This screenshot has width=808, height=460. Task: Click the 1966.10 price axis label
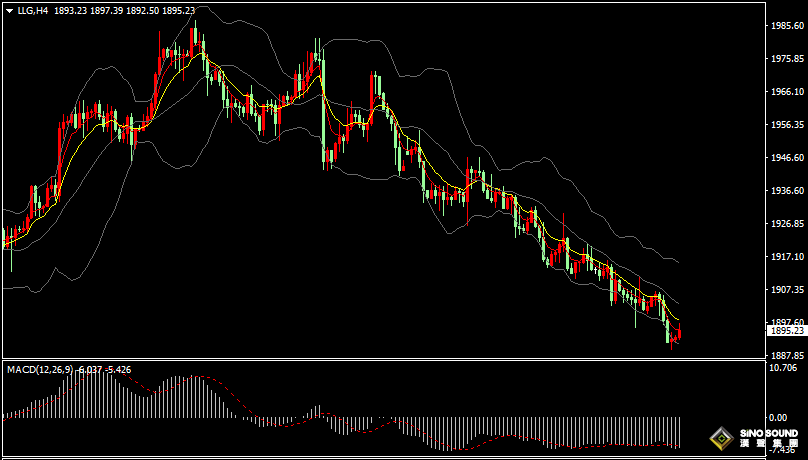785,92
